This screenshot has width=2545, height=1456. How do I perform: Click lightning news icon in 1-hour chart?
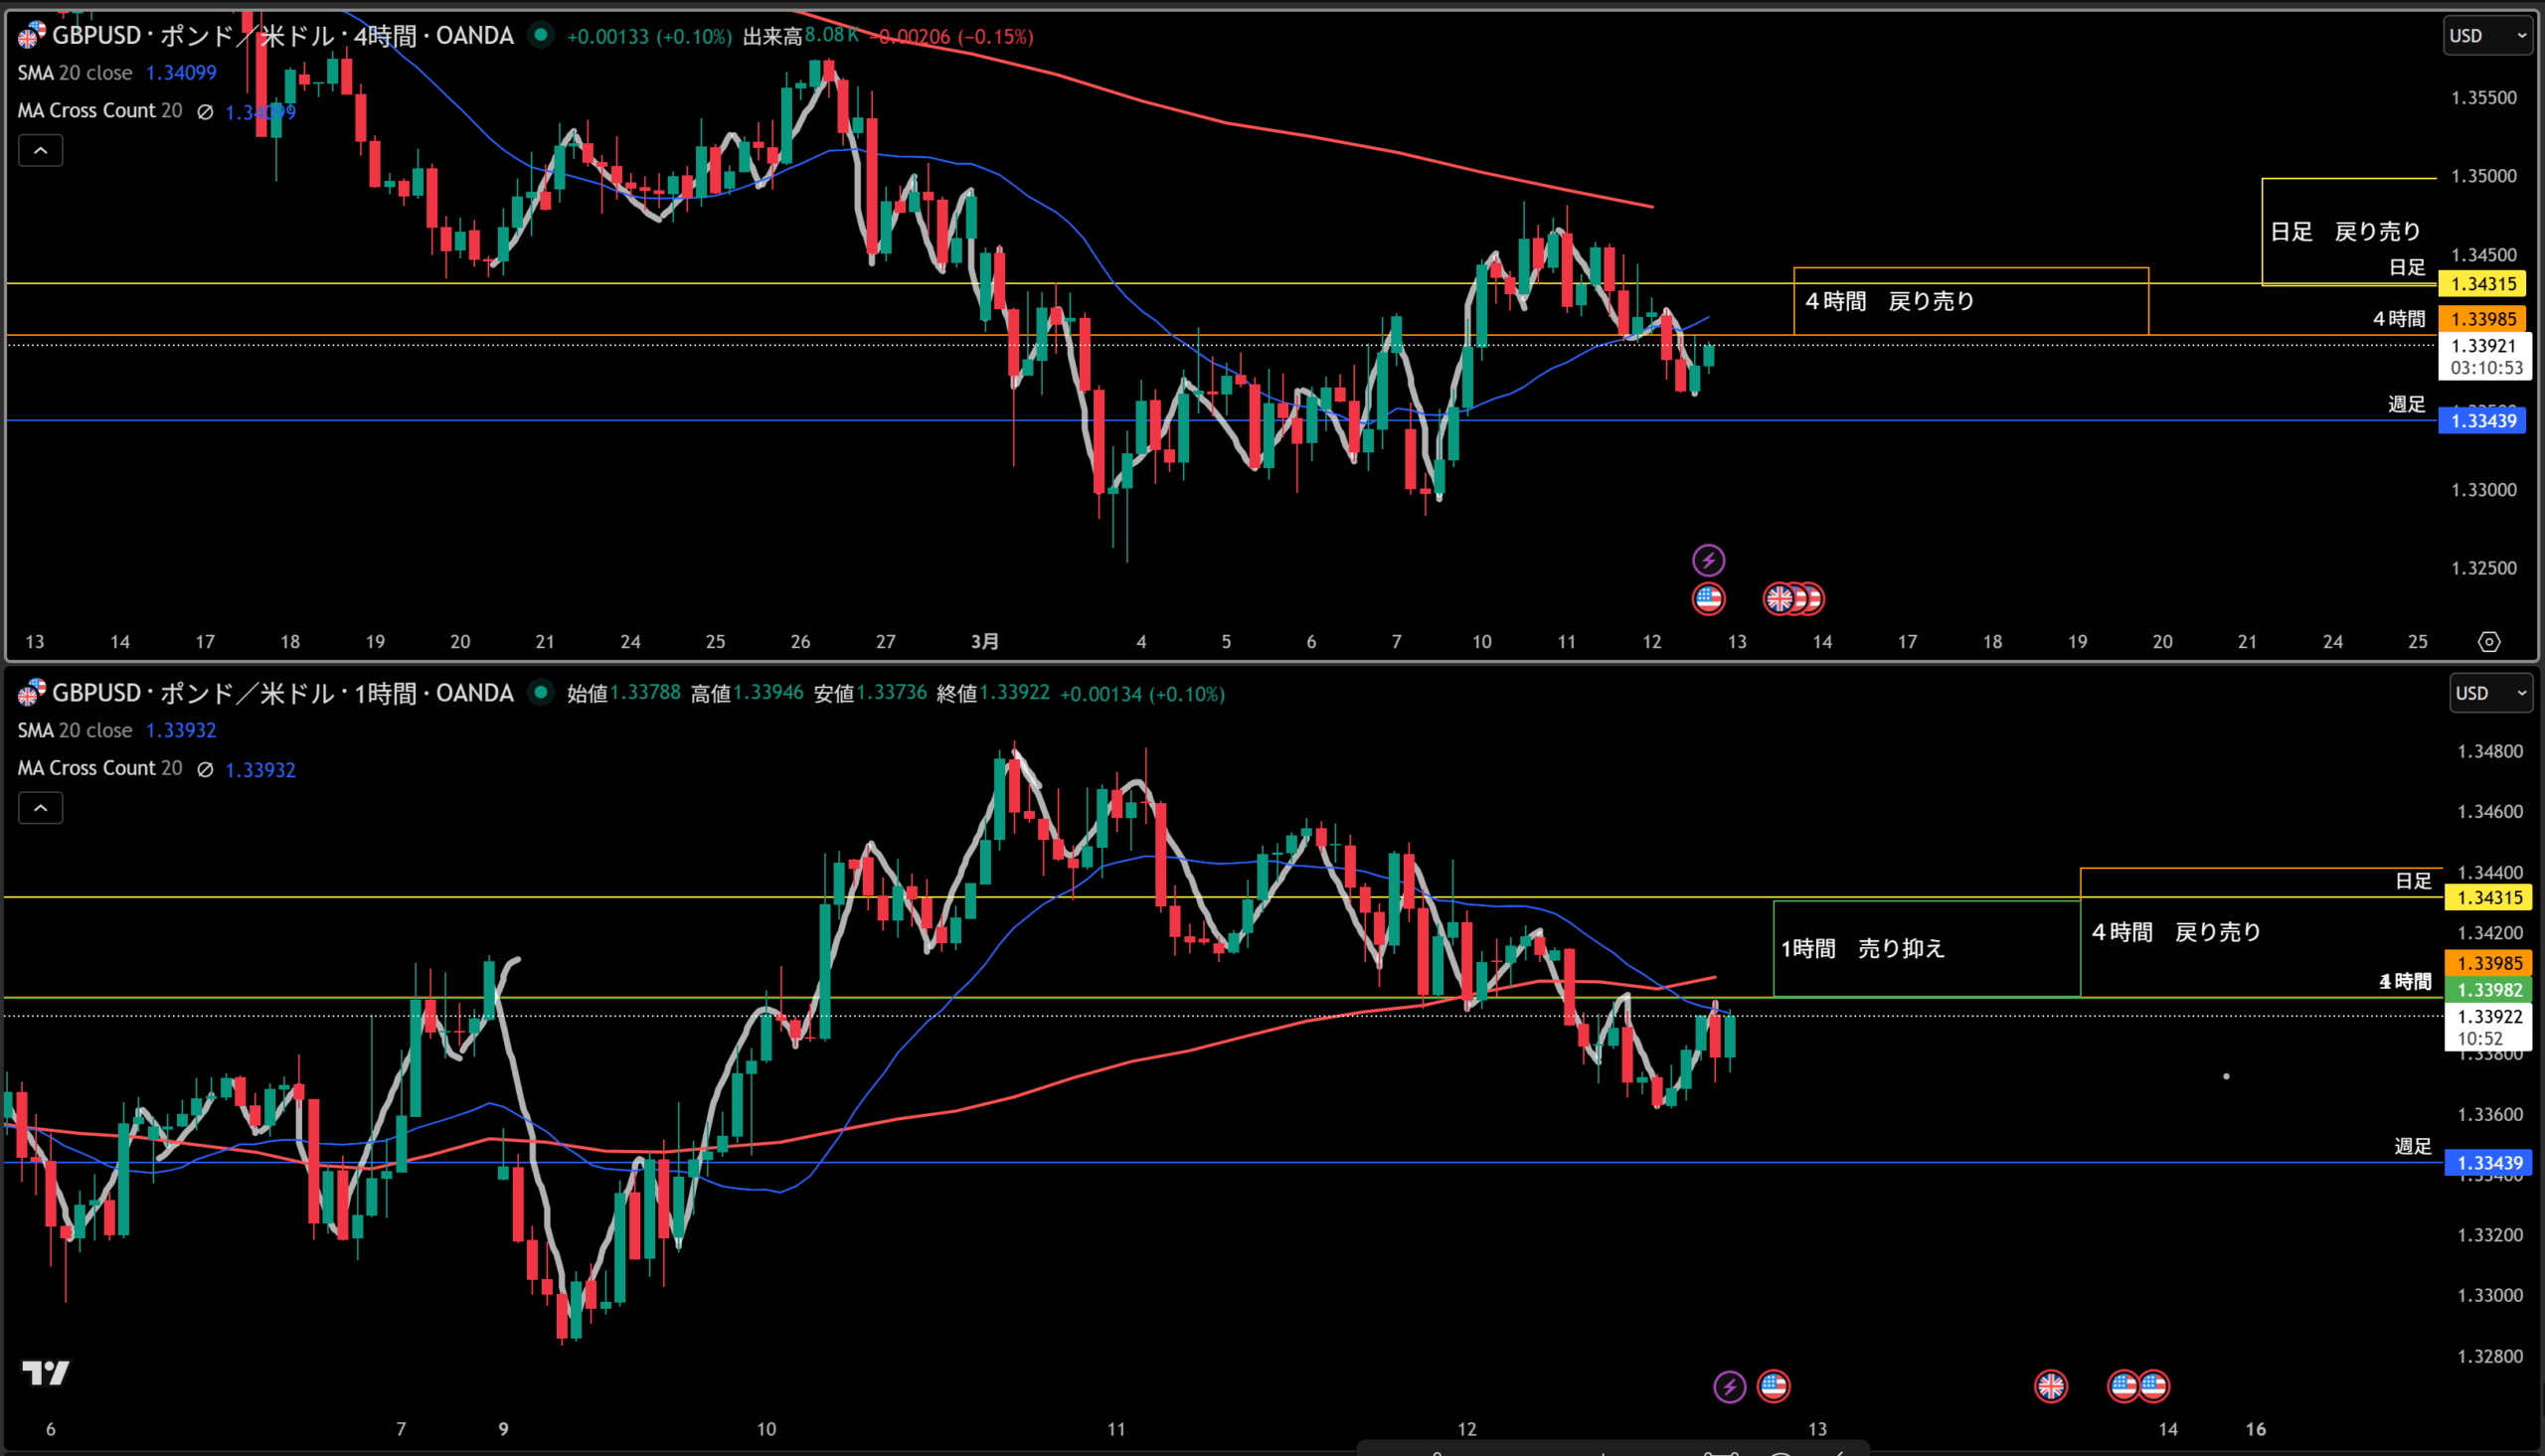pyautogui.click(x=1730, y=1387)
